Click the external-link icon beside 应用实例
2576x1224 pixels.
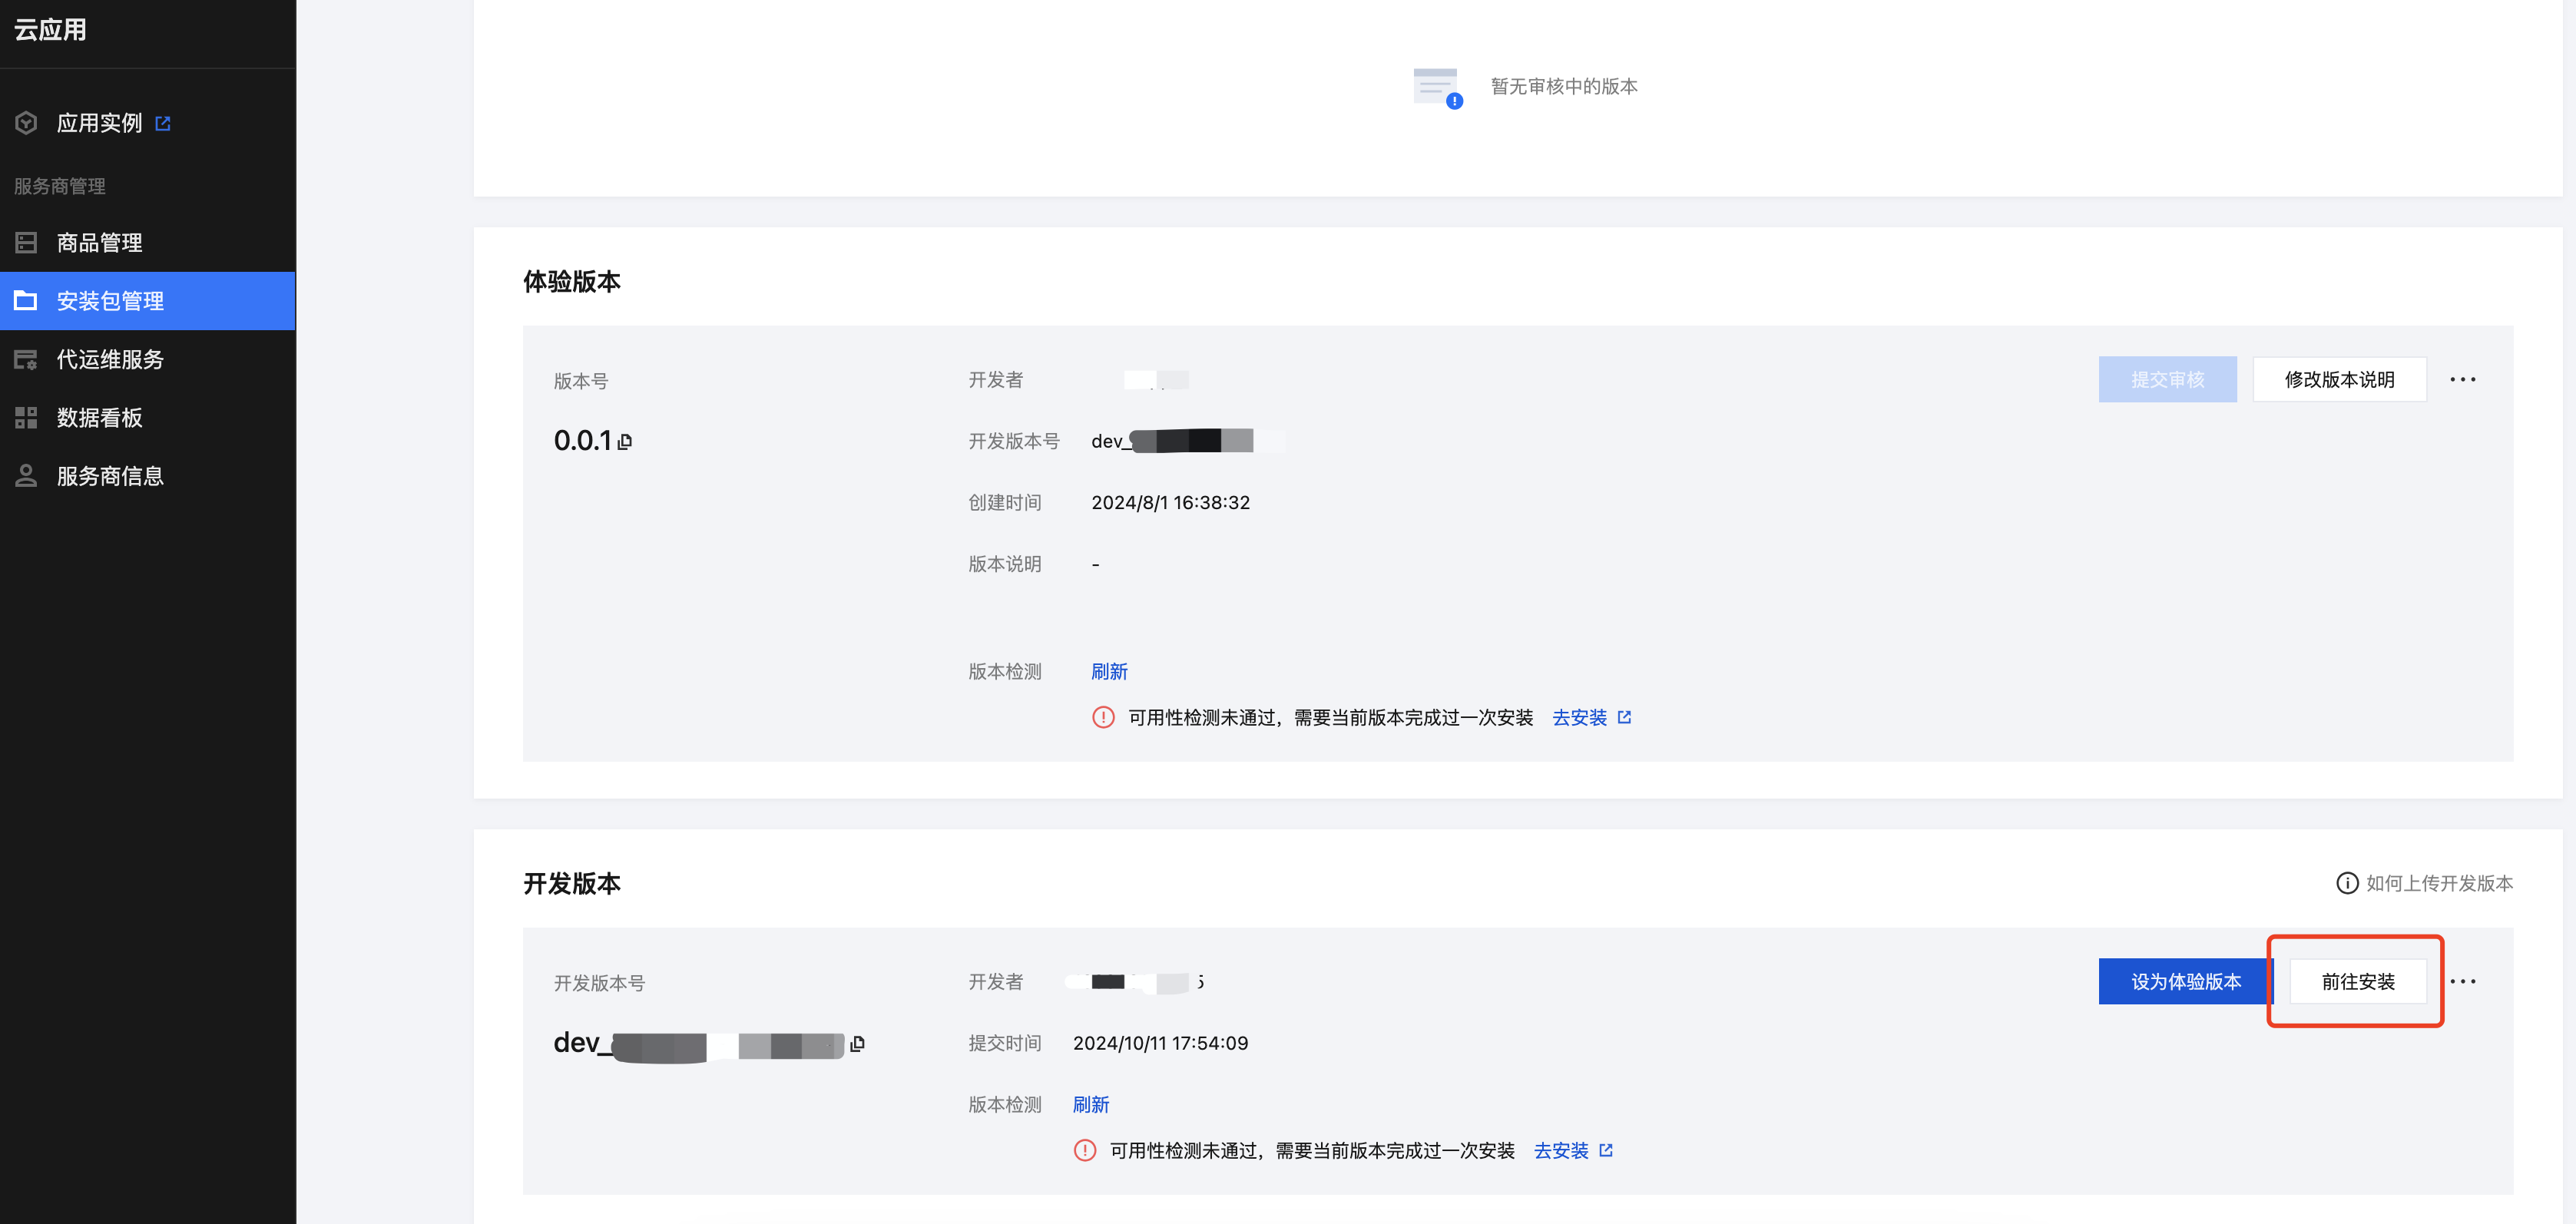pyautogui.click(x=163, y=123)
